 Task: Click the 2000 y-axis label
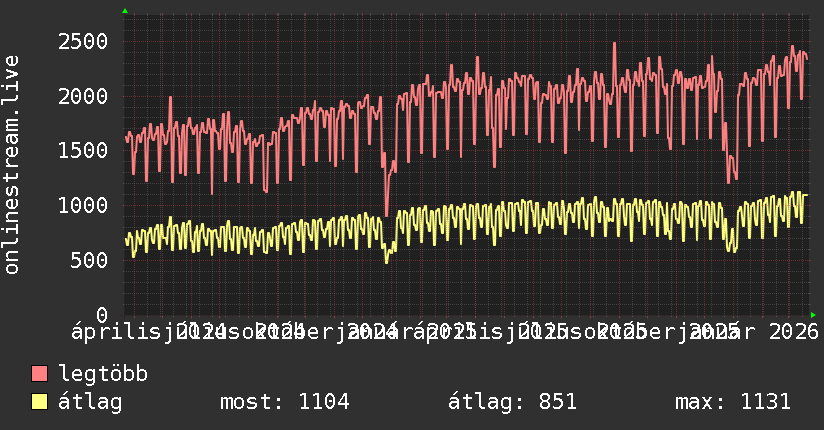click(x=83, y=96)
